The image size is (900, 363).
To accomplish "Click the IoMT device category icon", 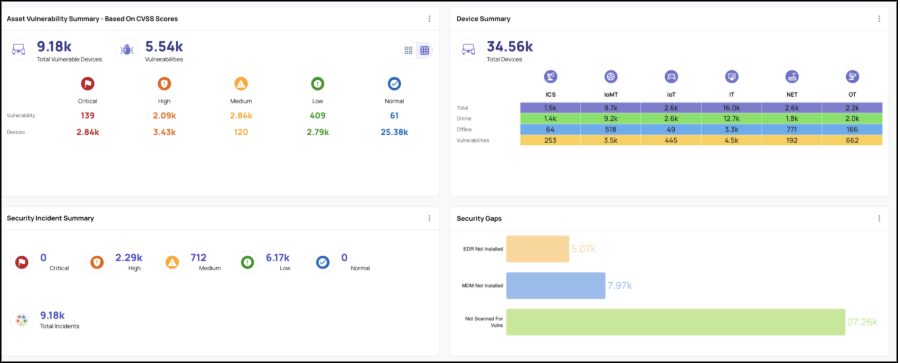I will point(611,76).
